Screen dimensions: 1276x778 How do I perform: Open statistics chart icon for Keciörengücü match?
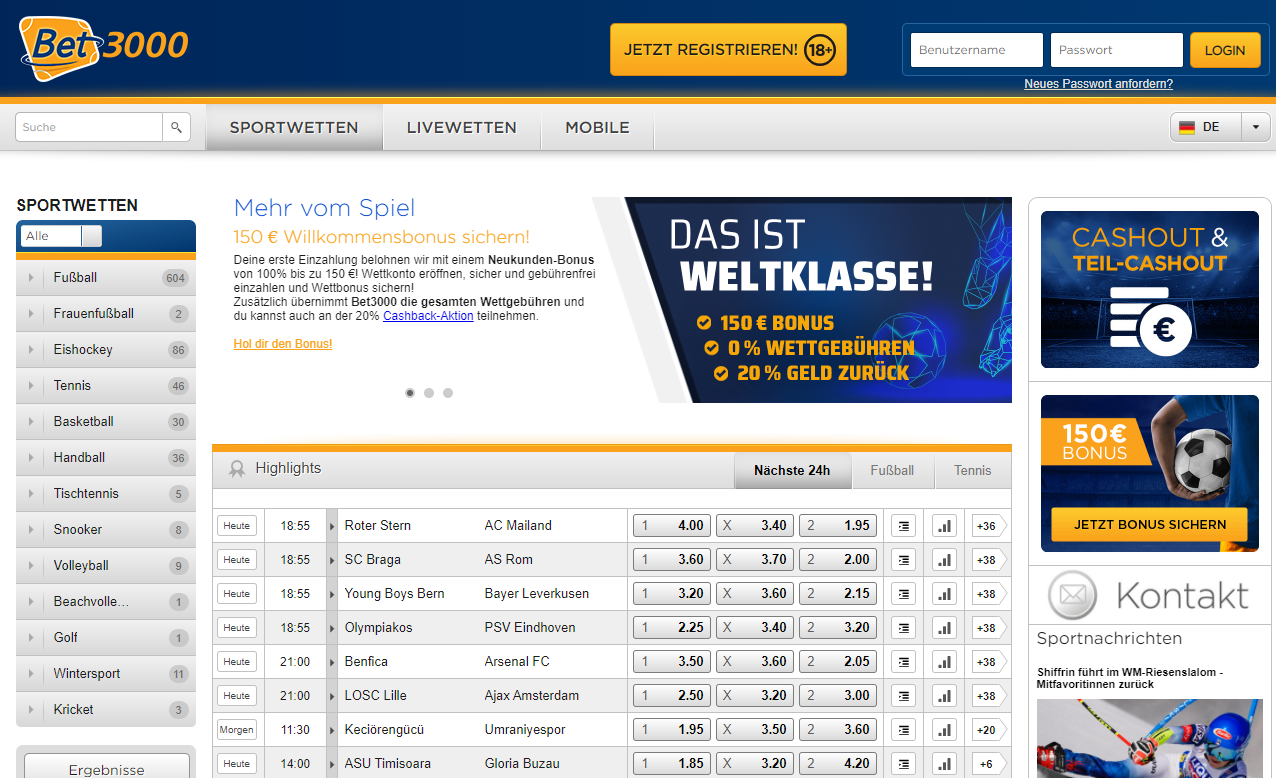click(x=944, y=730)
